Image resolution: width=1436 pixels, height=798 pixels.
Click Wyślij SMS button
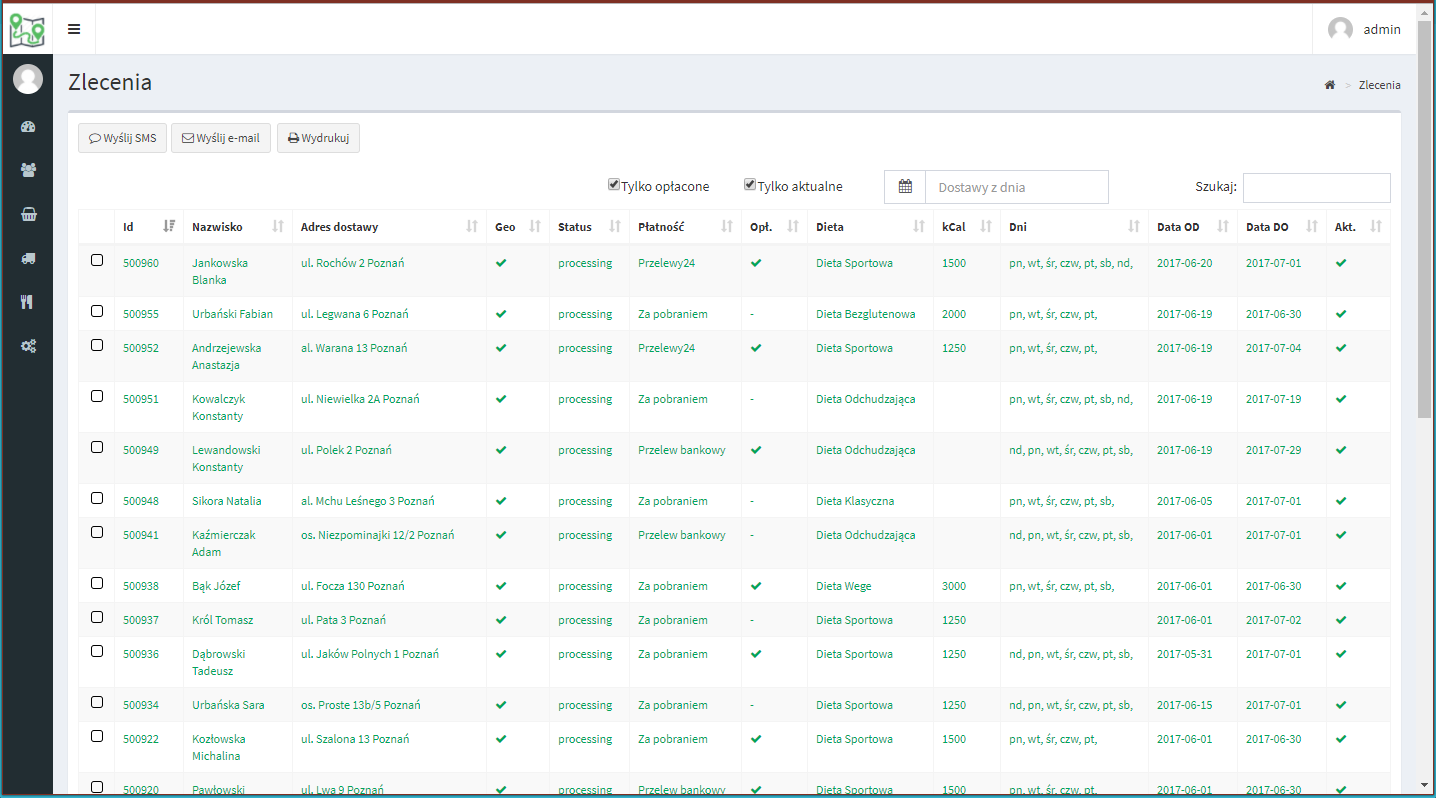click(123, 138)
